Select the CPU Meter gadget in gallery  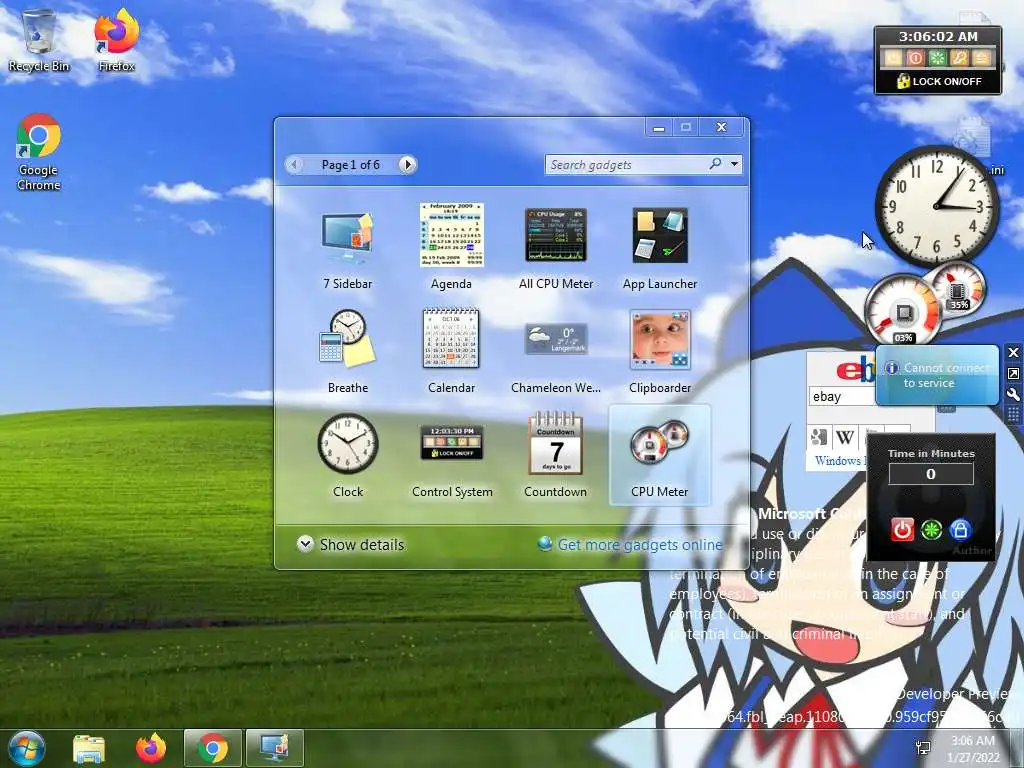pyautogui.click(x=660, y=456)
